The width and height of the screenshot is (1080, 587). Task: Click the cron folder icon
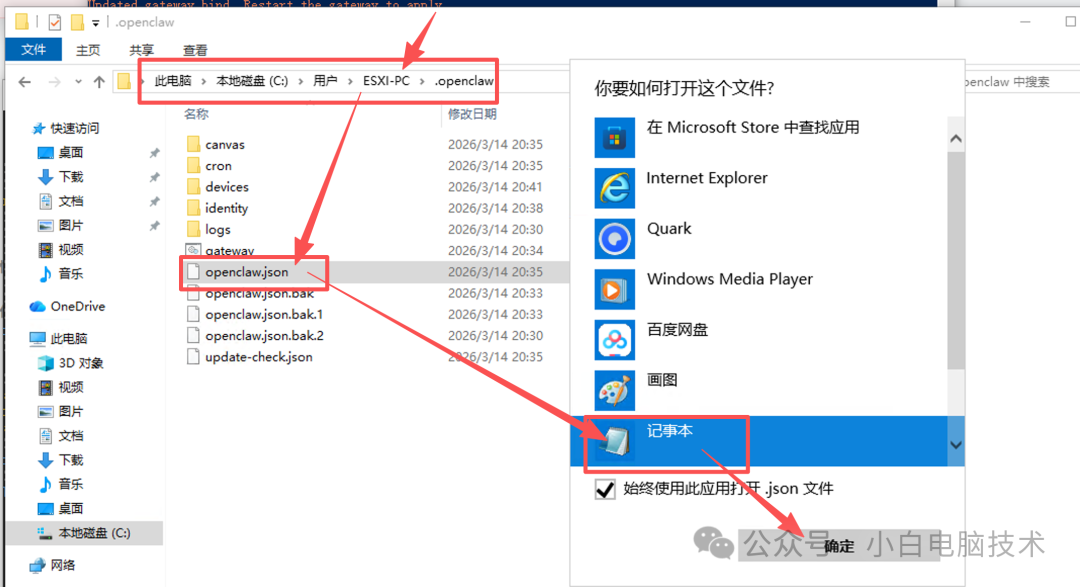tap(194, 165)
